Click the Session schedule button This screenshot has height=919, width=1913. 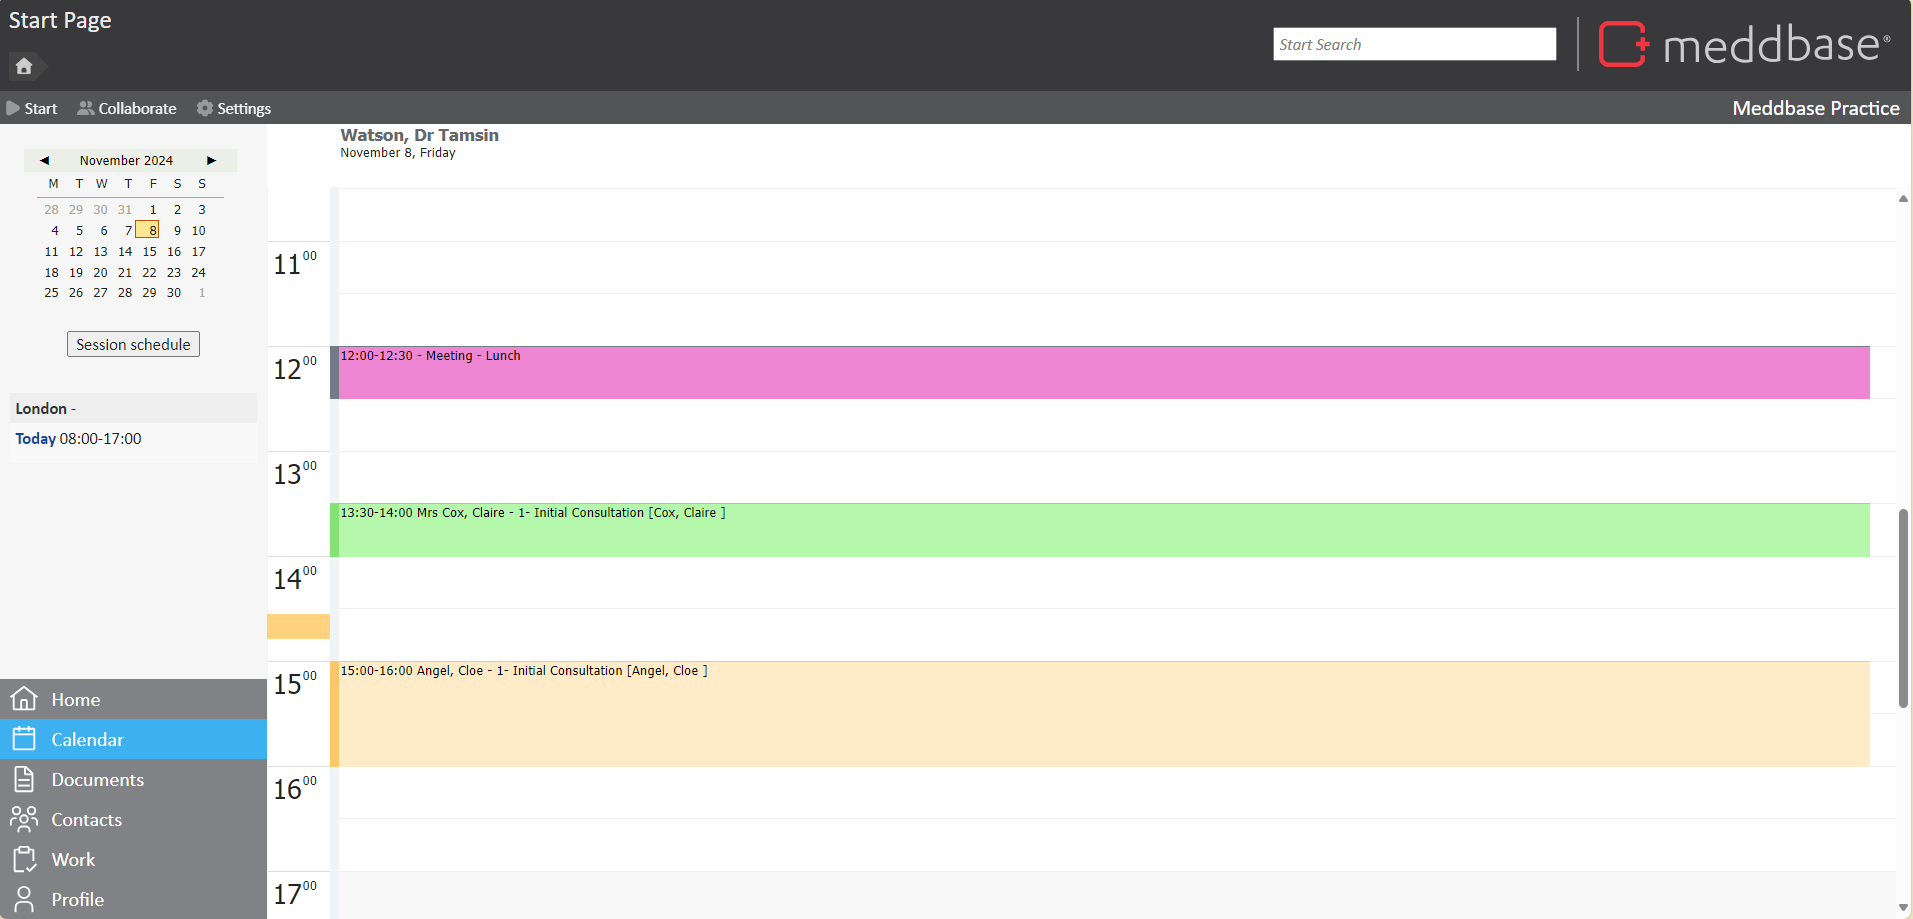[x=133, y=344]
